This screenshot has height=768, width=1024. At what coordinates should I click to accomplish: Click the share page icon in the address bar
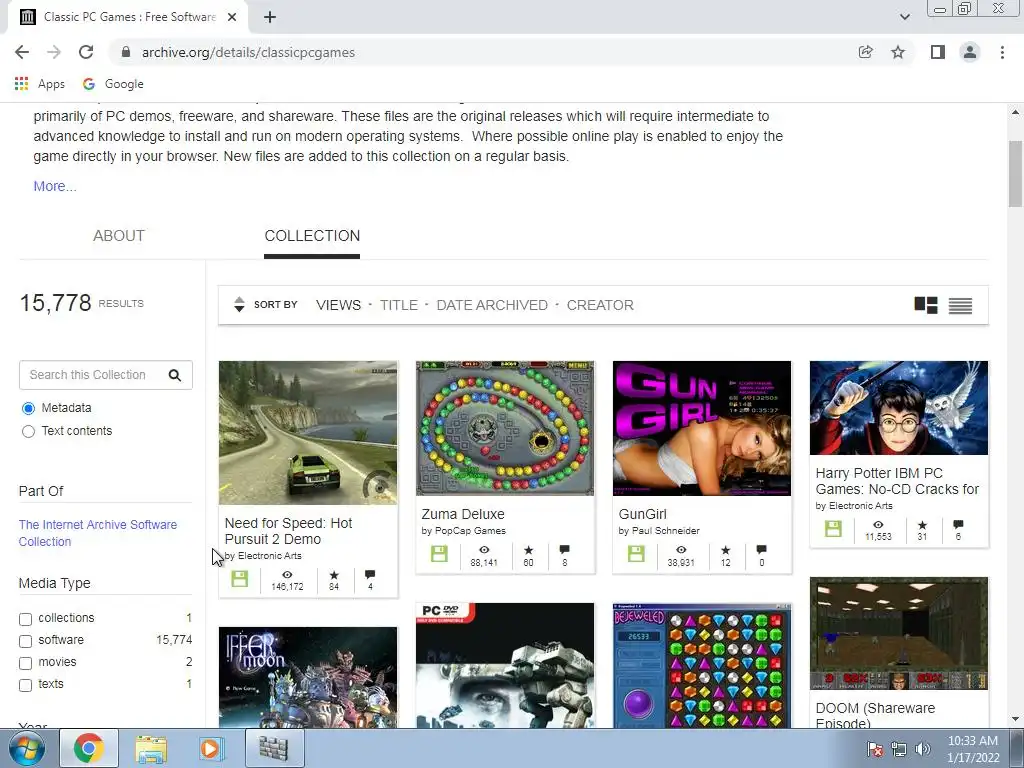(x=865, y=52)
